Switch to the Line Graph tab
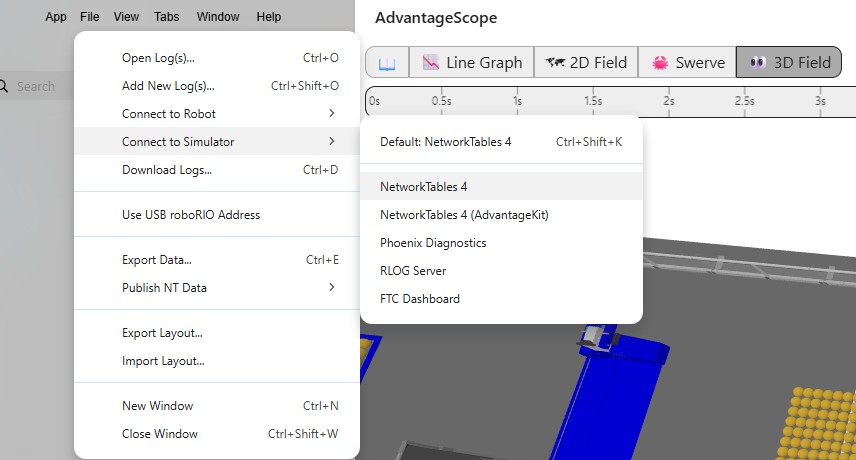Screen dimensions: 856x460 pos(472,63)
